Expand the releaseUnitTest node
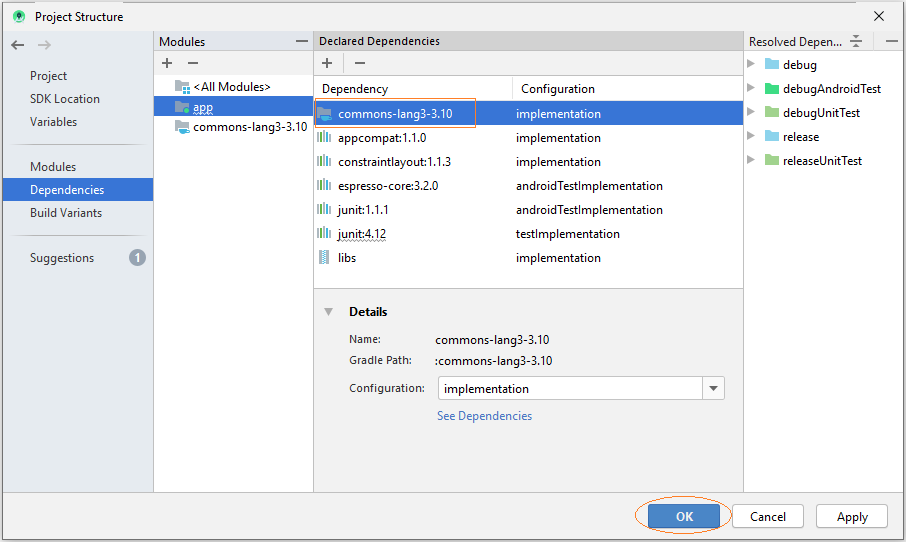Viewport: 906px width, 542px height. pyautogui.click(x=751, y=159)
